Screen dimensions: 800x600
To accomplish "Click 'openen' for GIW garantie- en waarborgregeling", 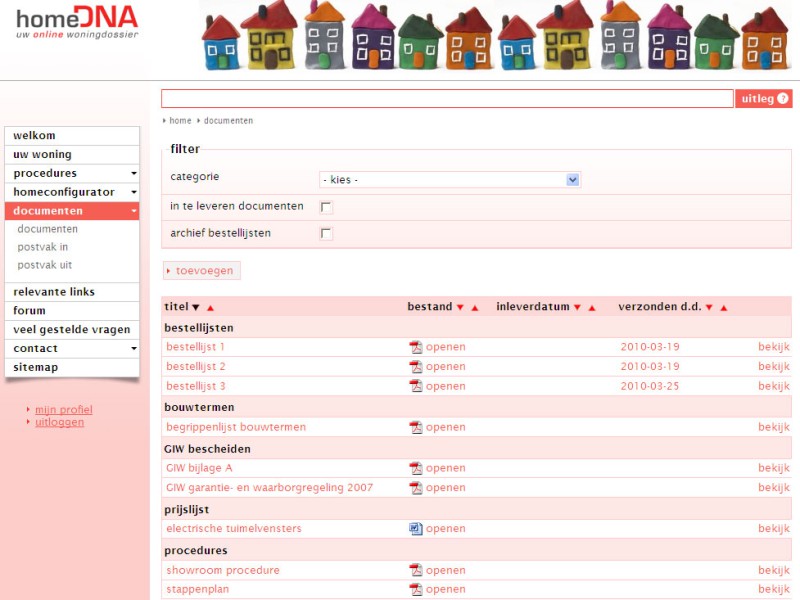I will pyautogui.click(x=445, y=488).
